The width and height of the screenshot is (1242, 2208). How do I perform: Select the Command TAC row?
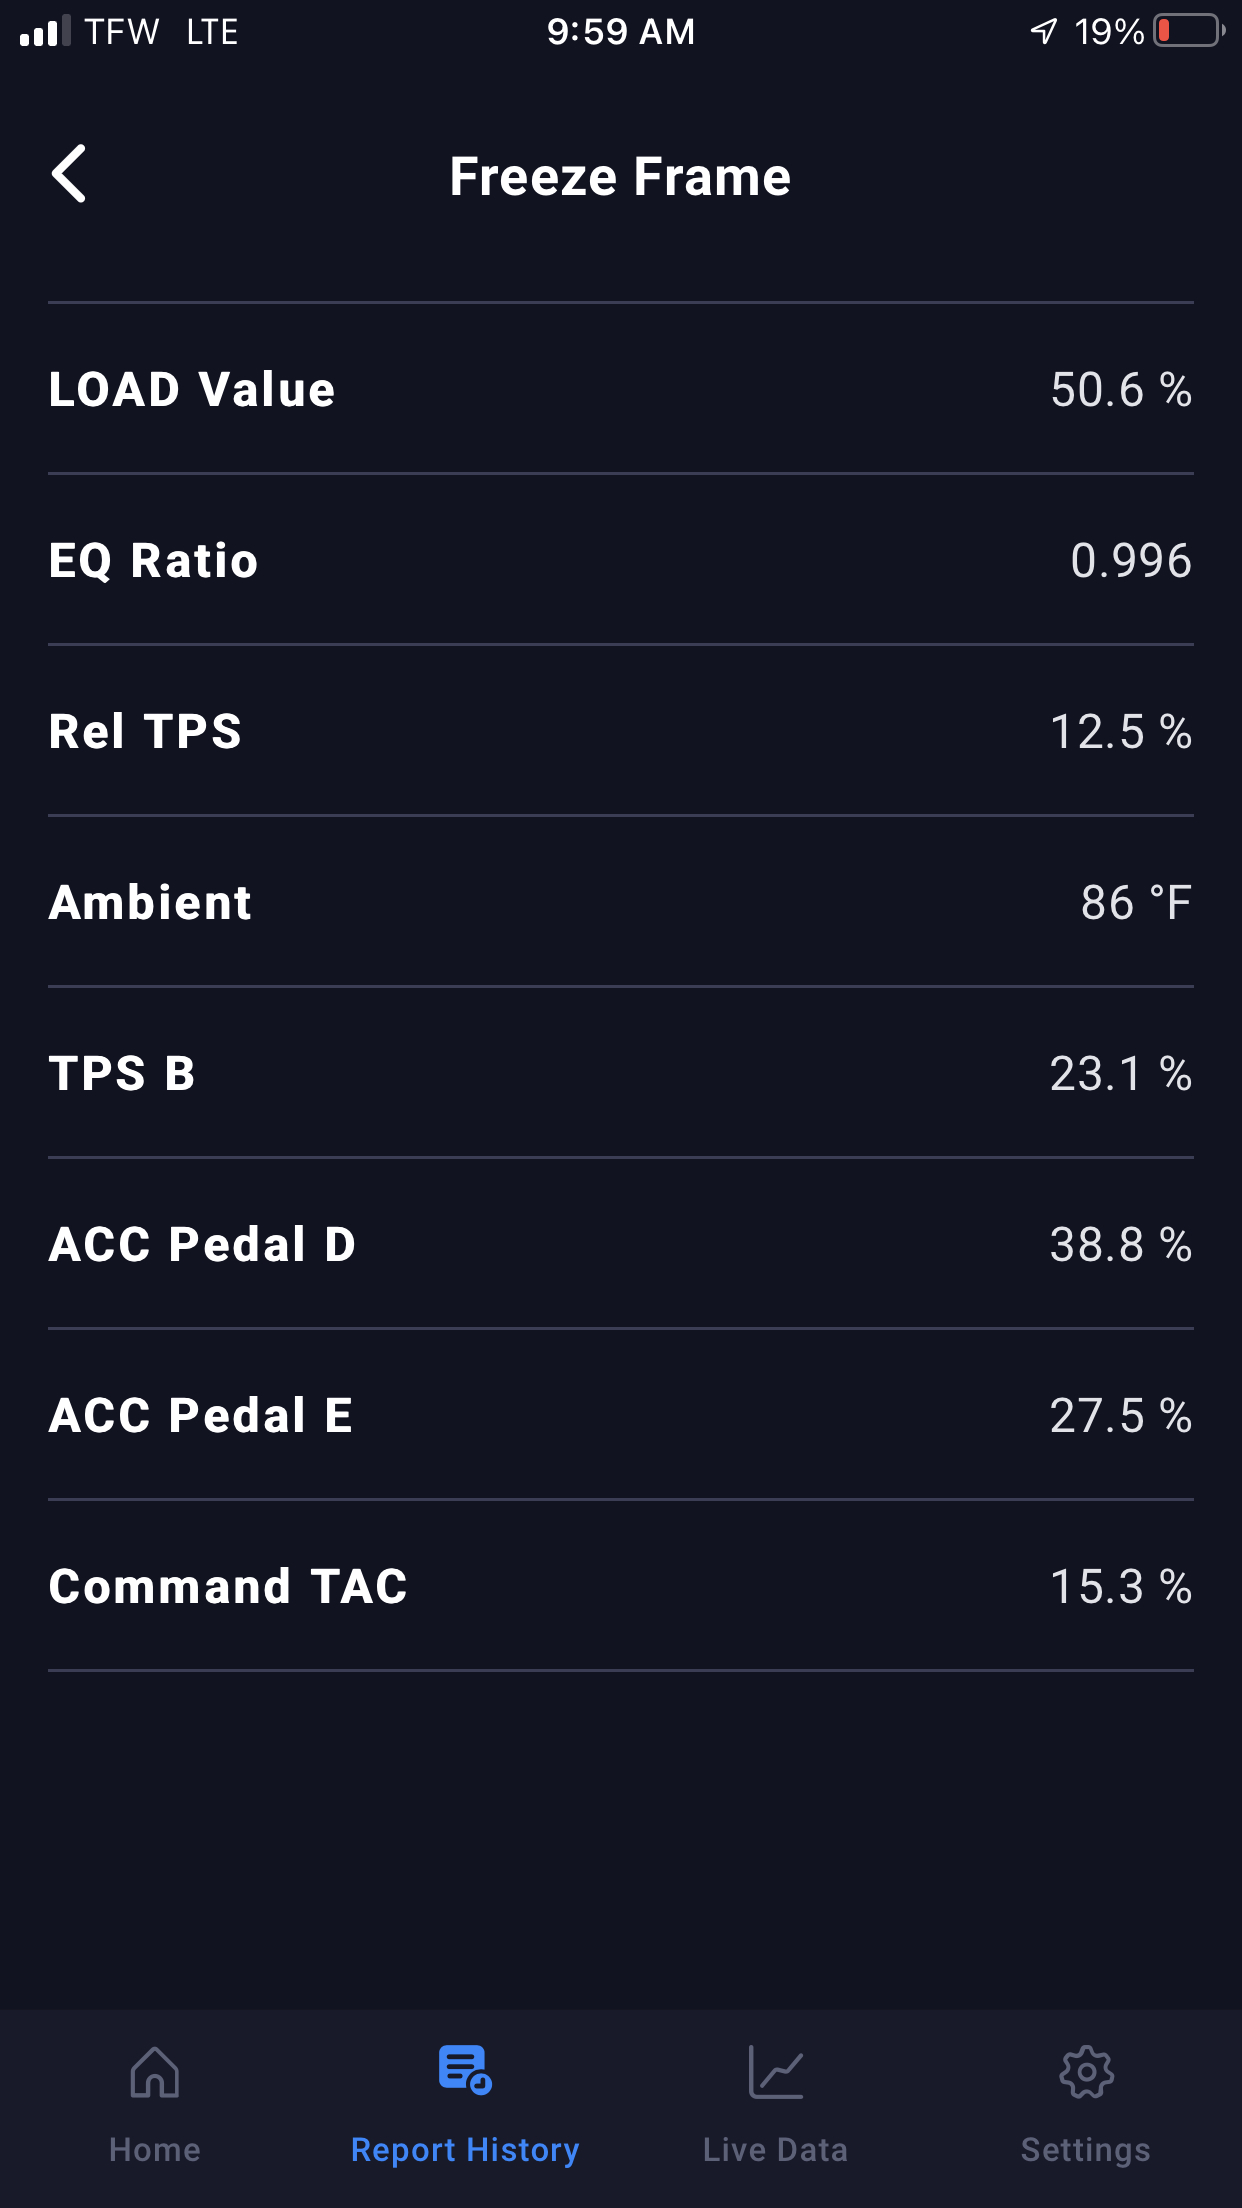620,1586
